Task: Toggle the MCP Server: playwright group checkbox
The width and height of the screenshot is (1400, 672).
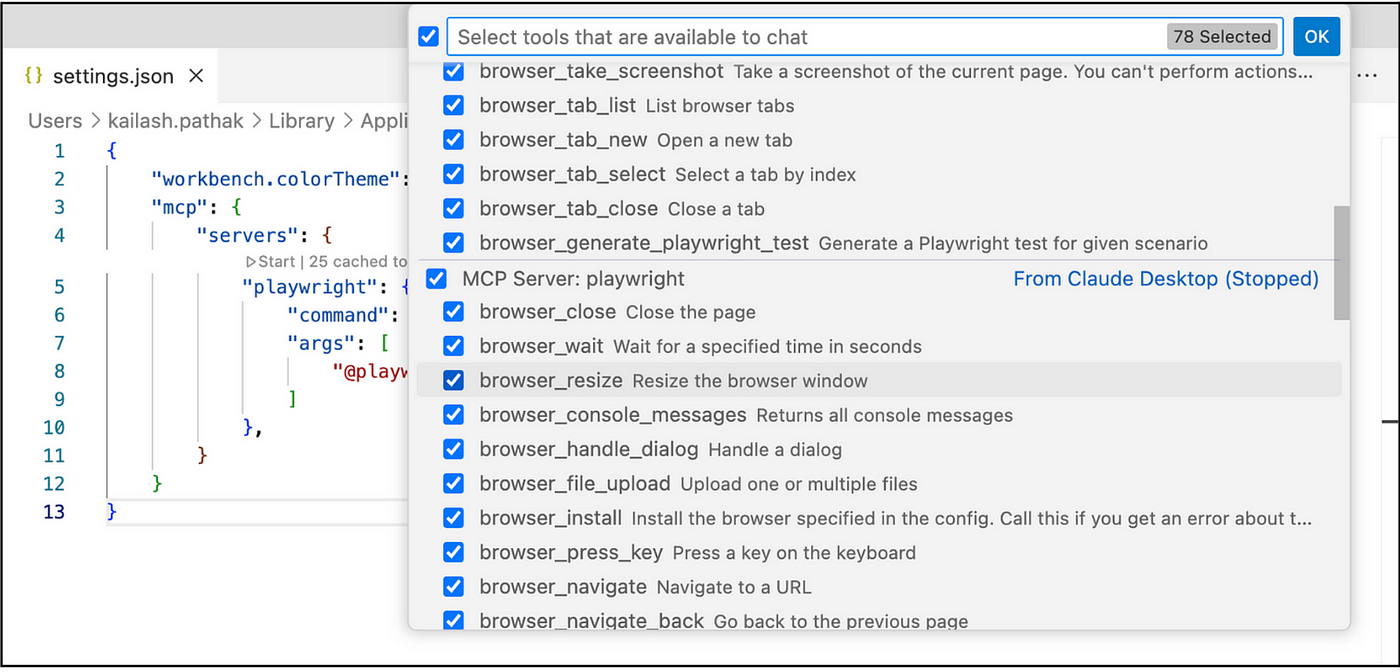Action: (x=436, y=279)
